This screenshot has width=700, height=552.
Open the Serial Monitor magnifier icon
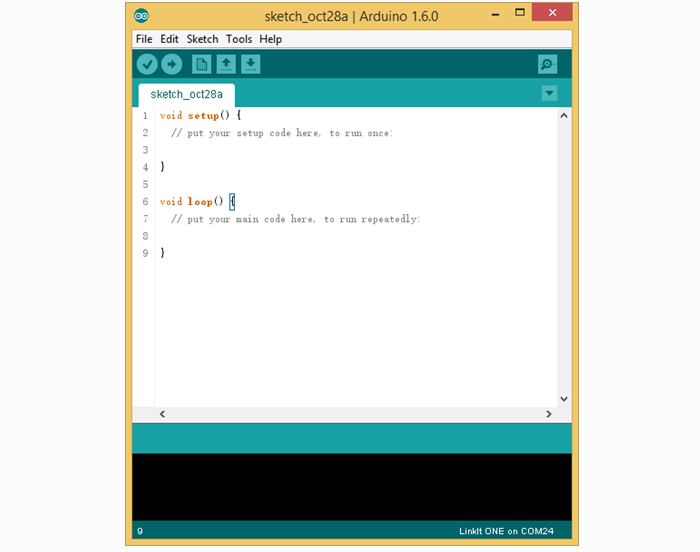(547, 64)
